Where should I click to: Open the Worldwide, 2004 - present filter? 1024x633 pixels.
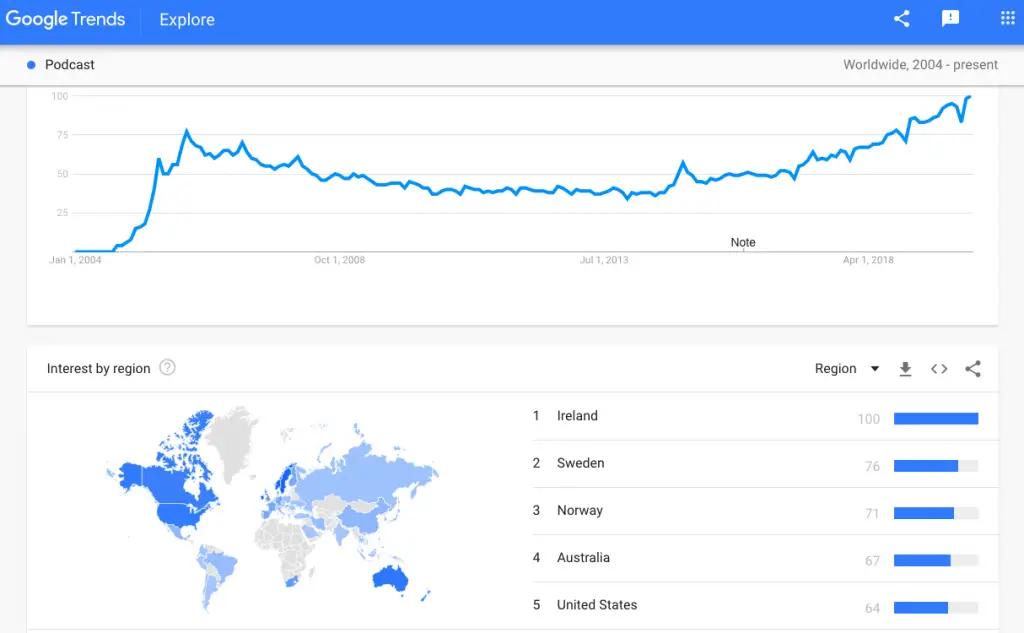[x=920, y=65]
